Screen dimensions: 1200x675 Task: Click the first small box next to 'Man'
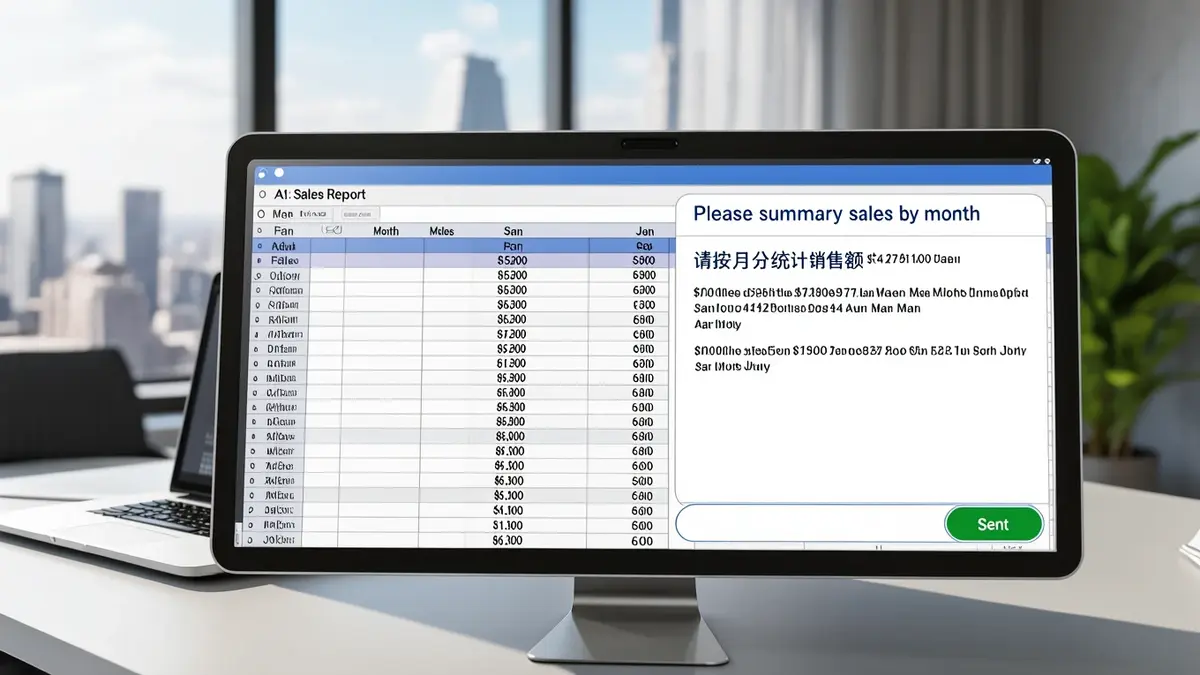315,214
